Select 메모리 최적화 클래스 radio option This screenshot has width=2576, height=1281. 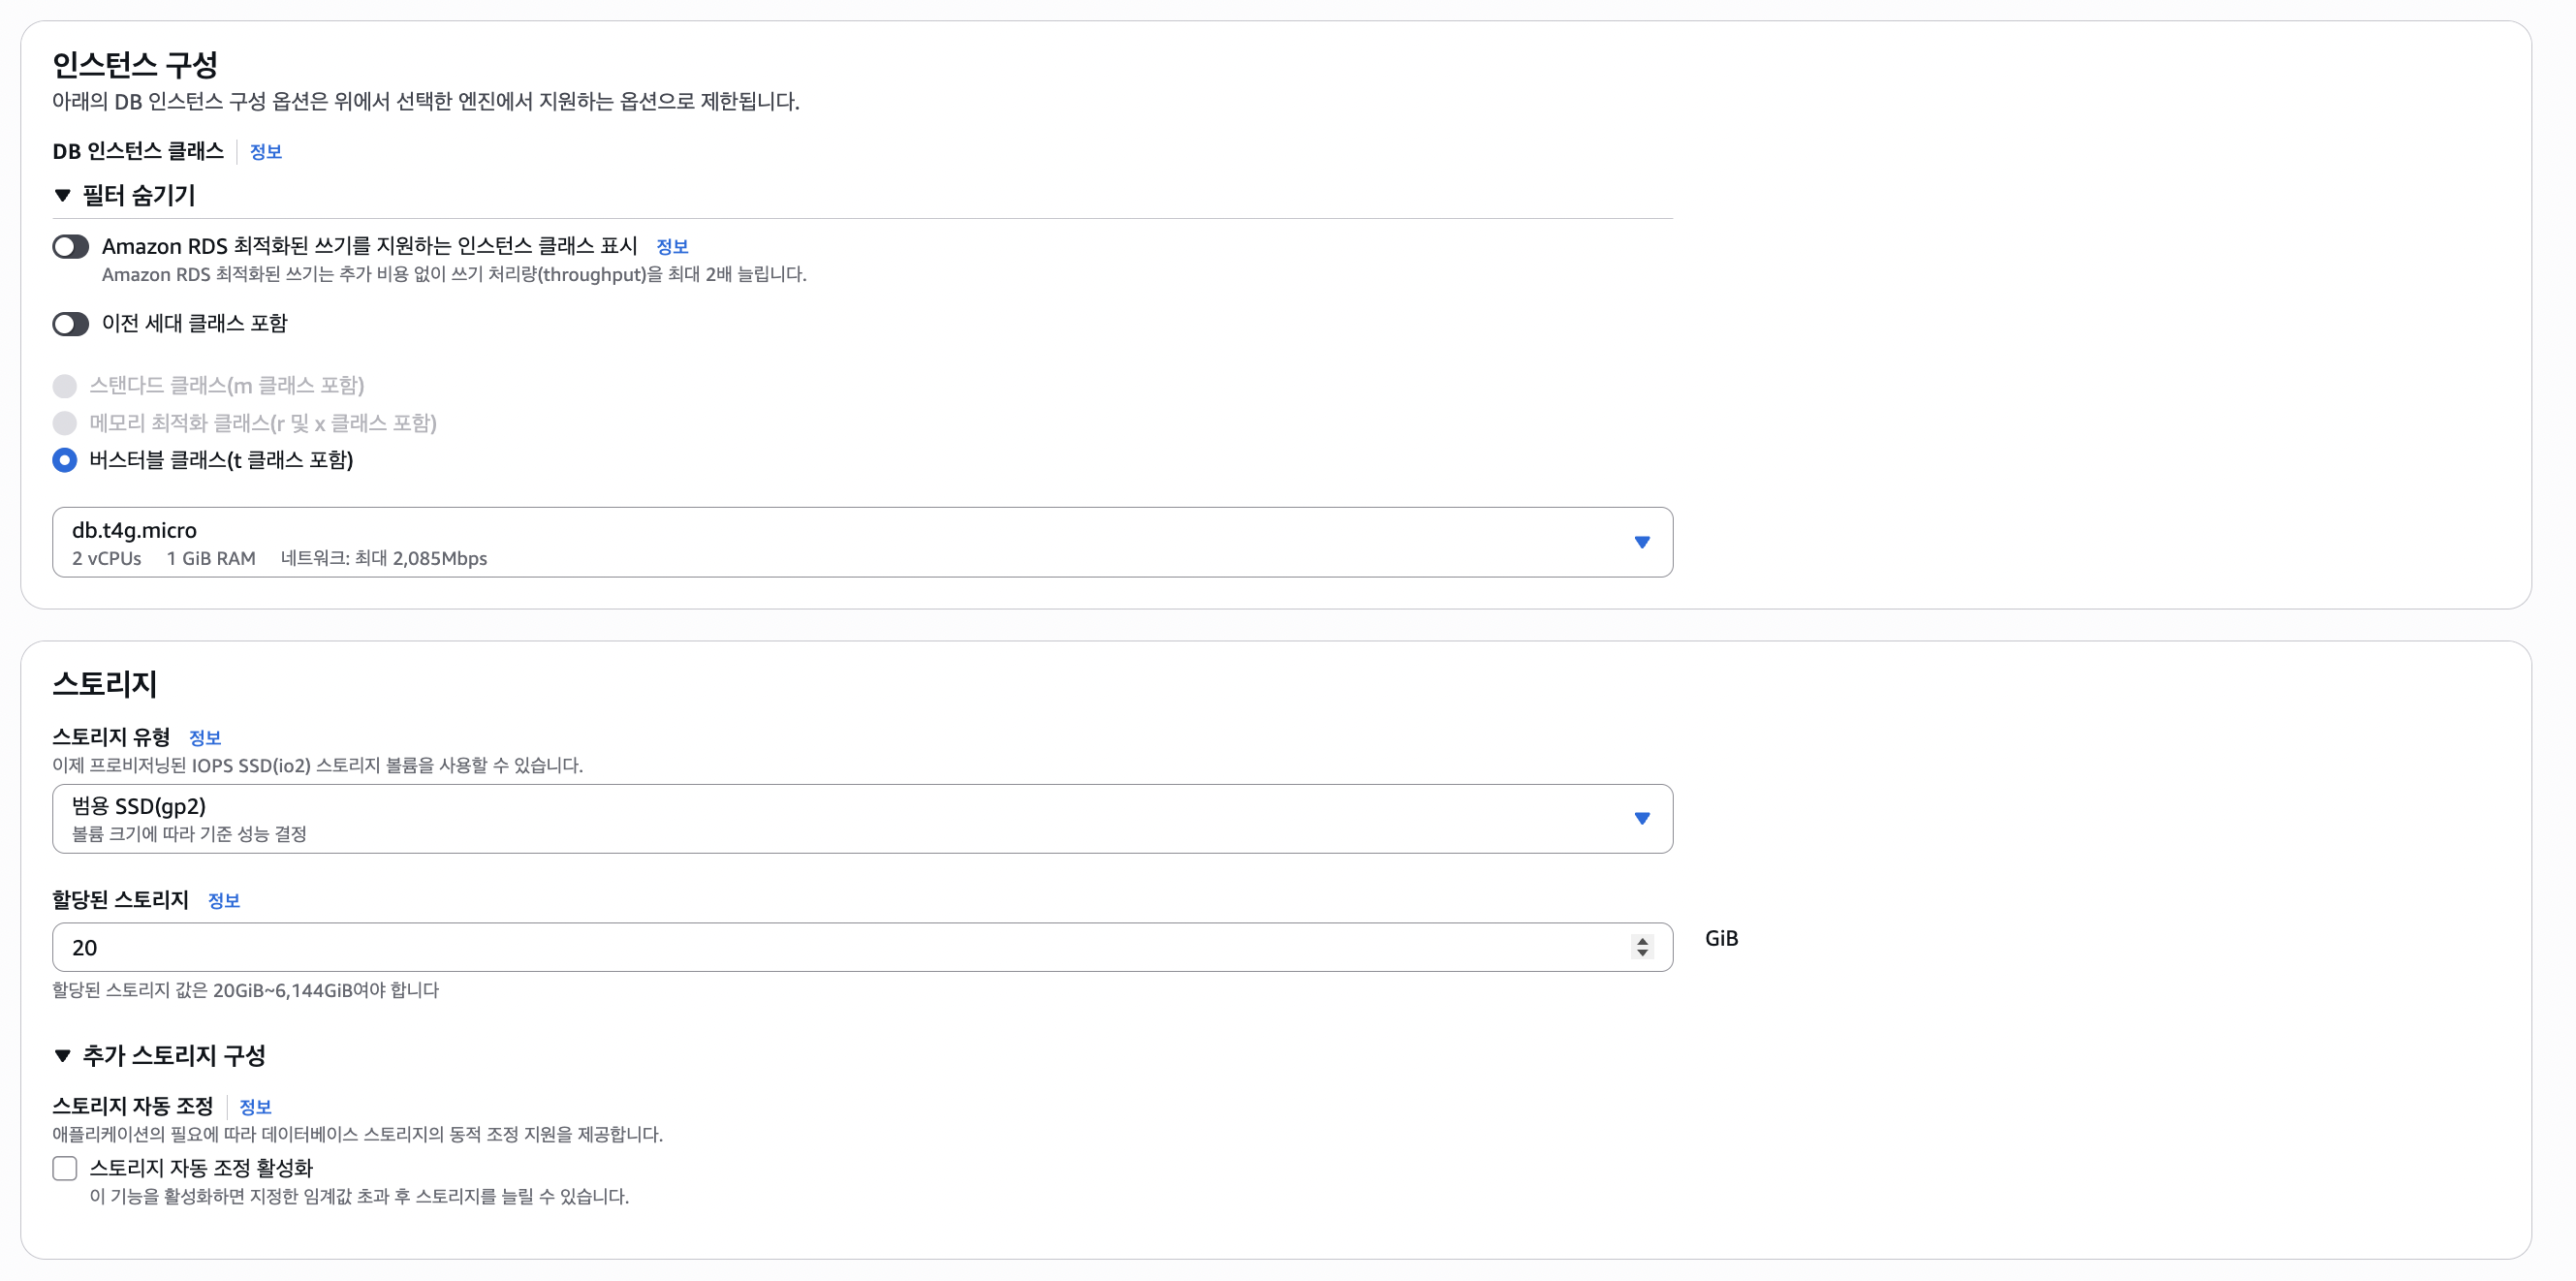[x=64, y=423]
